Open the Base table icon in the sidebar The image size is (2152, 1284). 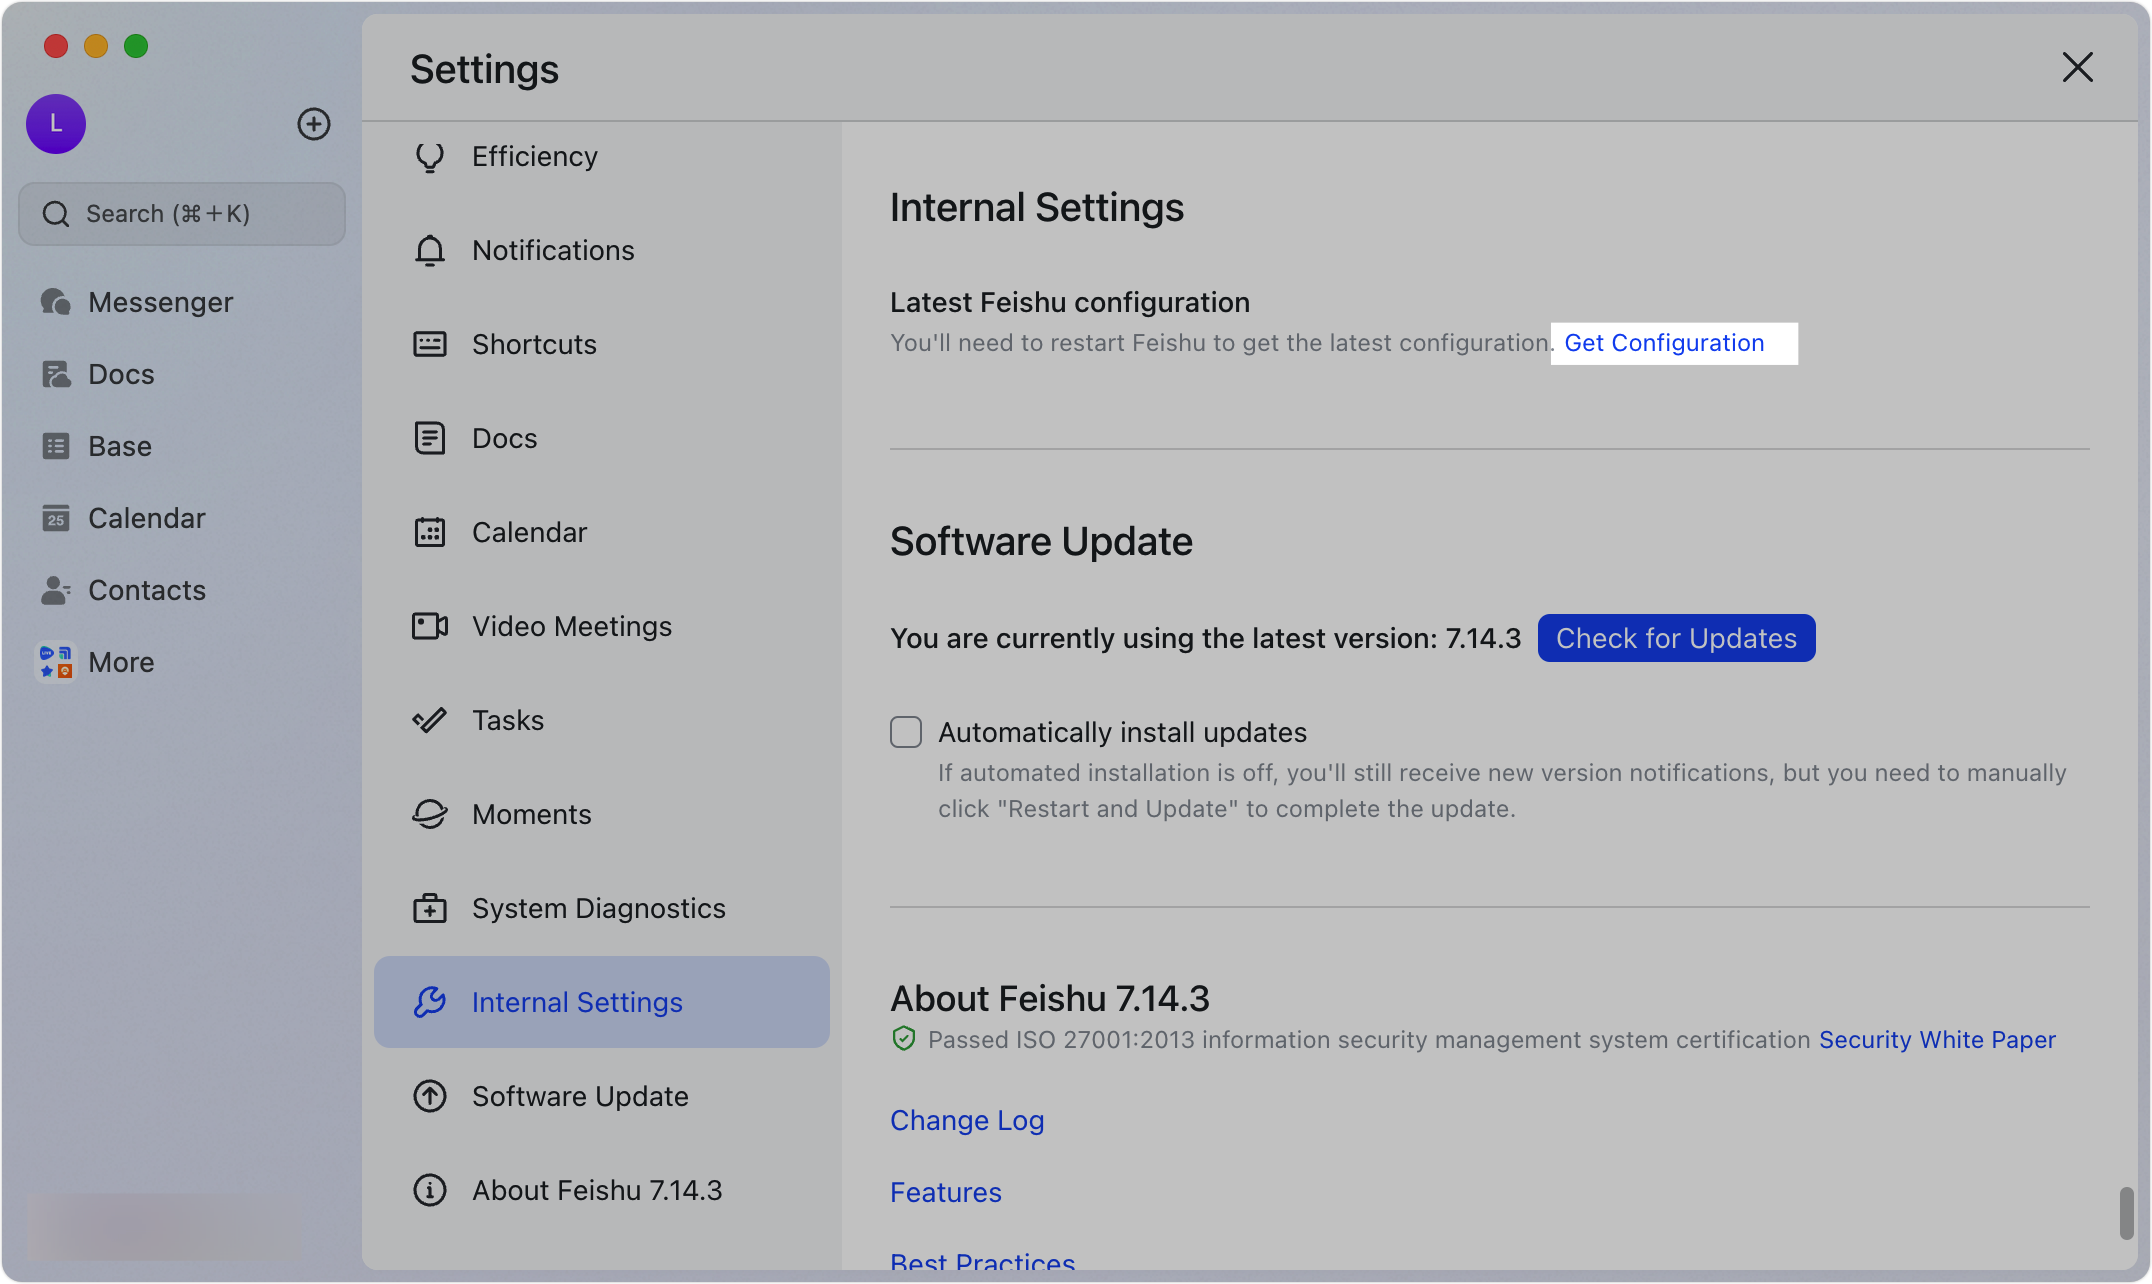point(55,446)
